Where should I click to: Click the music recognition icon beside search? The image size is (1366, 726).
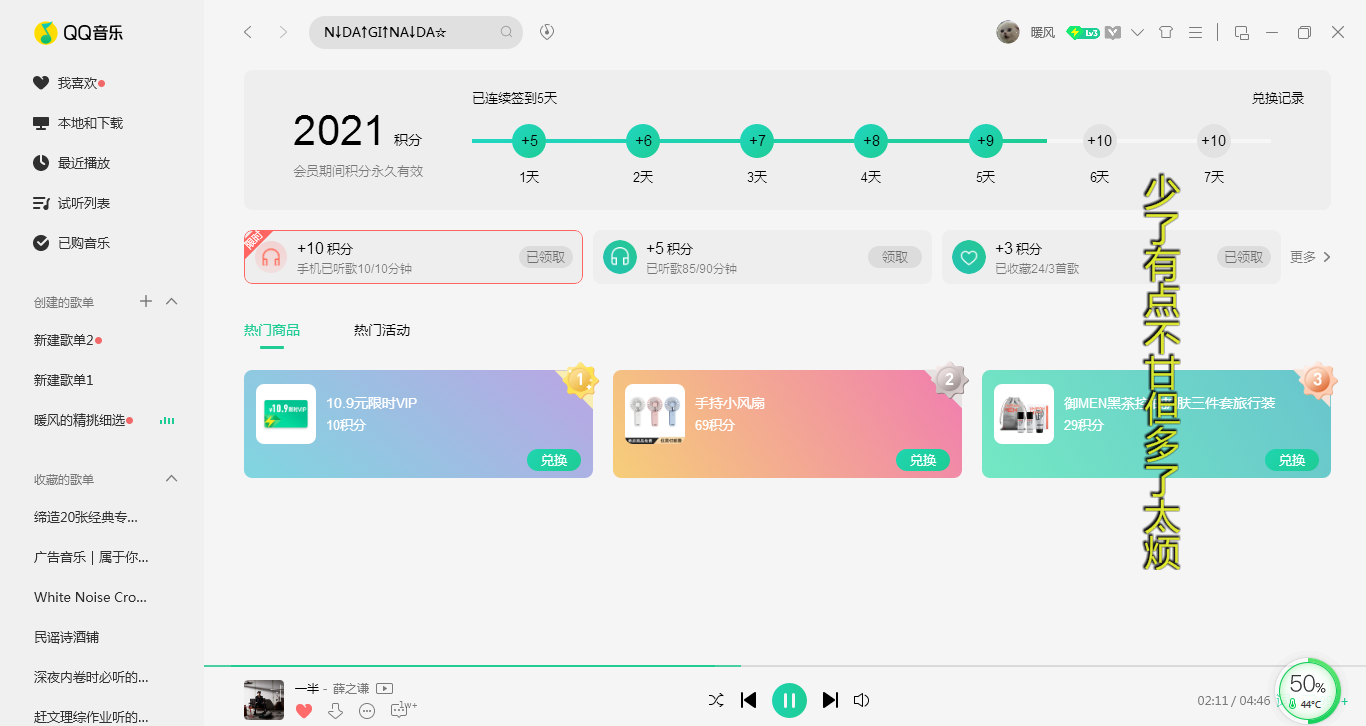click(x=546, y=32)
